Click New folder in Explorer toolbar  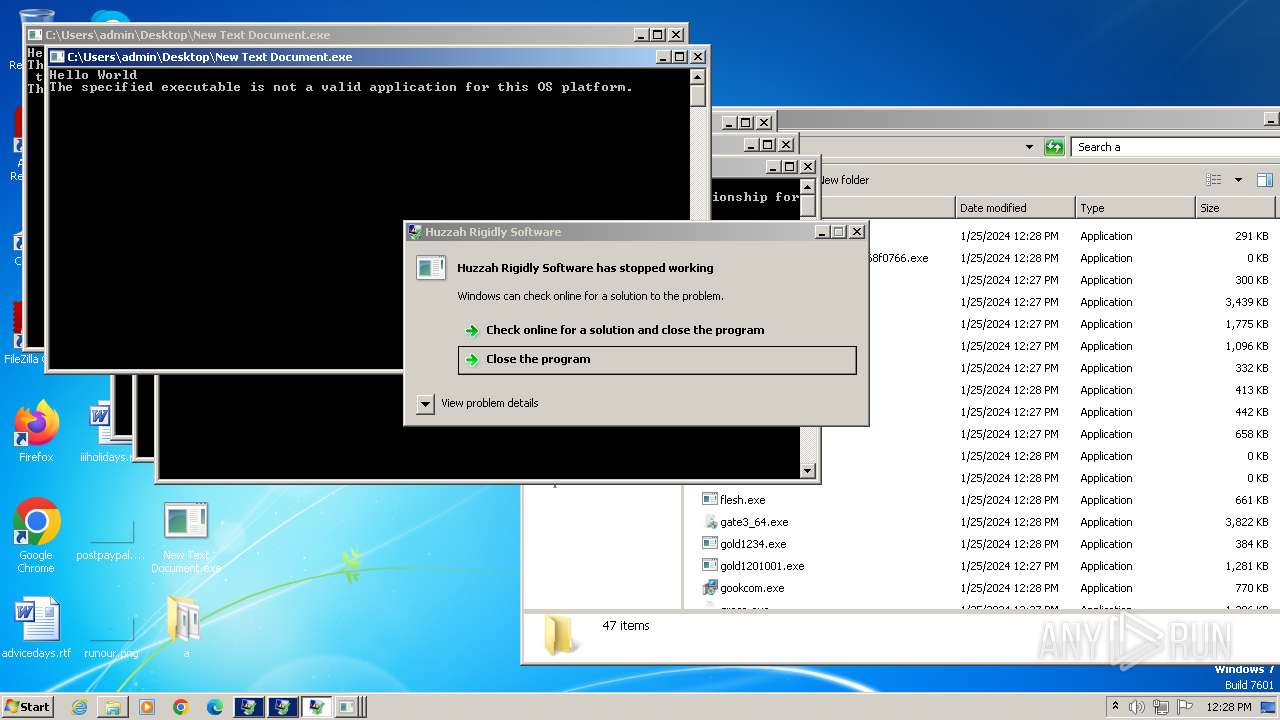pos(844,180)
